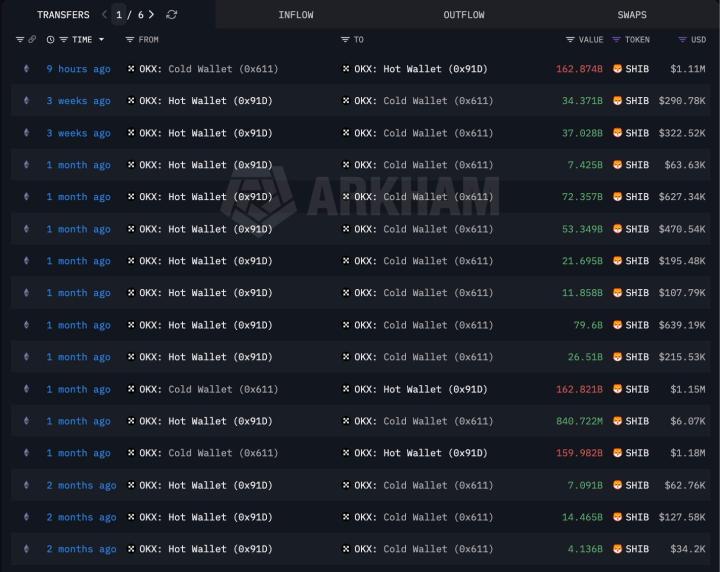The height and width of the screenshot is (572, 720).
Task: Click OKX logo in first row FROM column
Action: (x=131, y=69)
